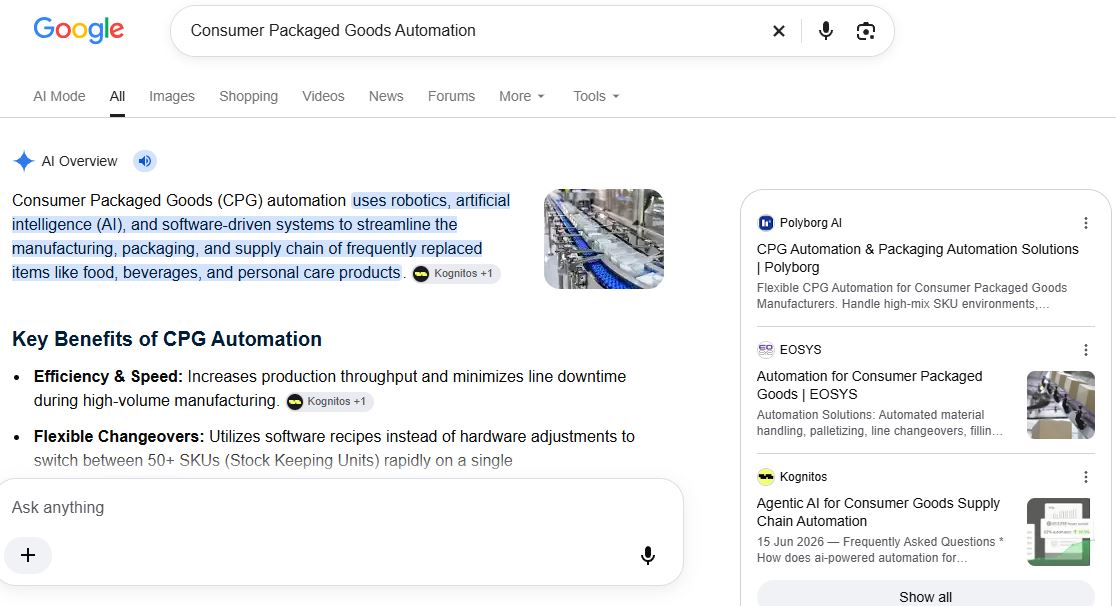Open the EOSYS result thumbnail
The height and width of the screenshot is (606, 1116).
[x=1060, y=404]
